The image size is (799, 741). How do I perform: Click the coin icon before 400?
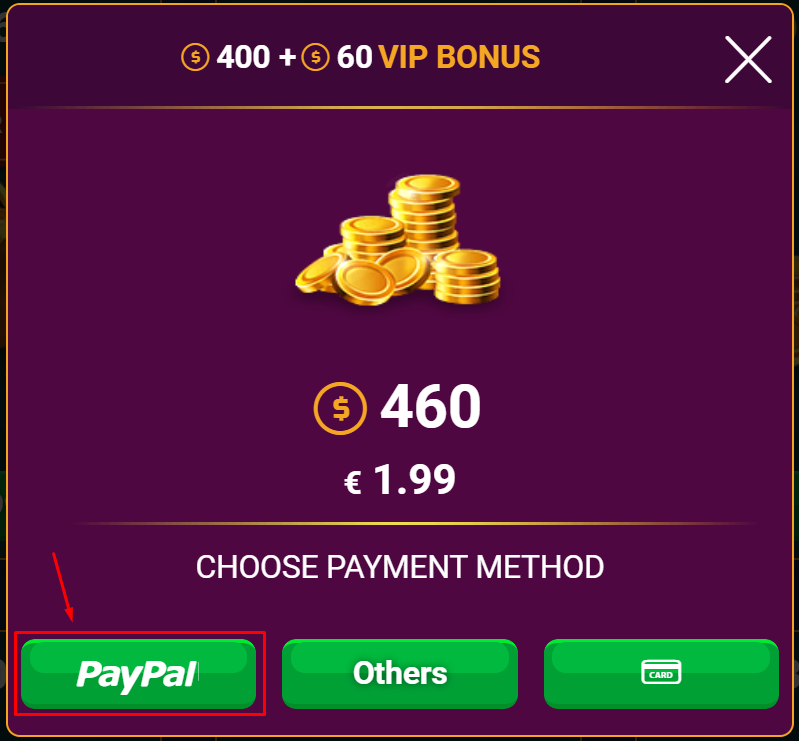point(195,57)
